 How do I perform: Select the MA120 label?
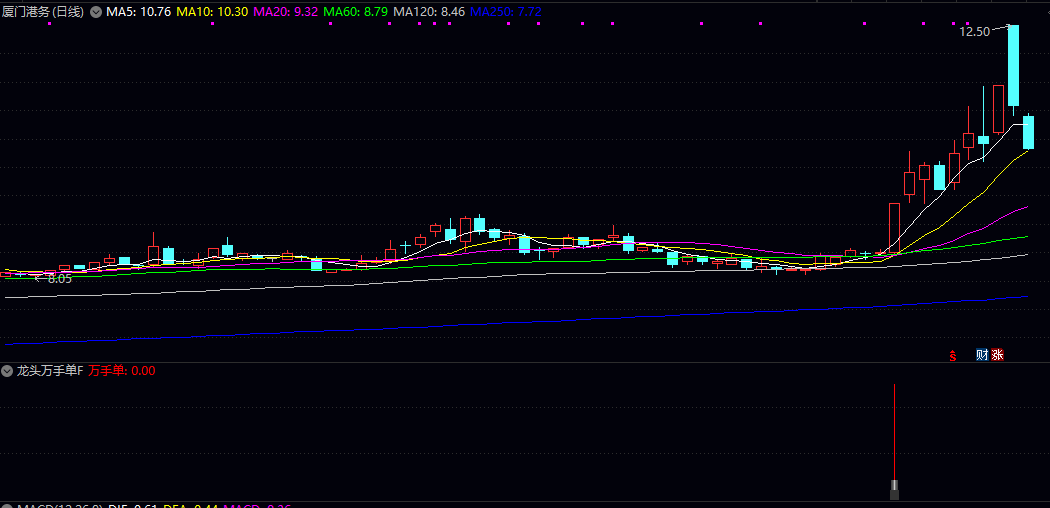pyautogui.click(x=429, y=12)
